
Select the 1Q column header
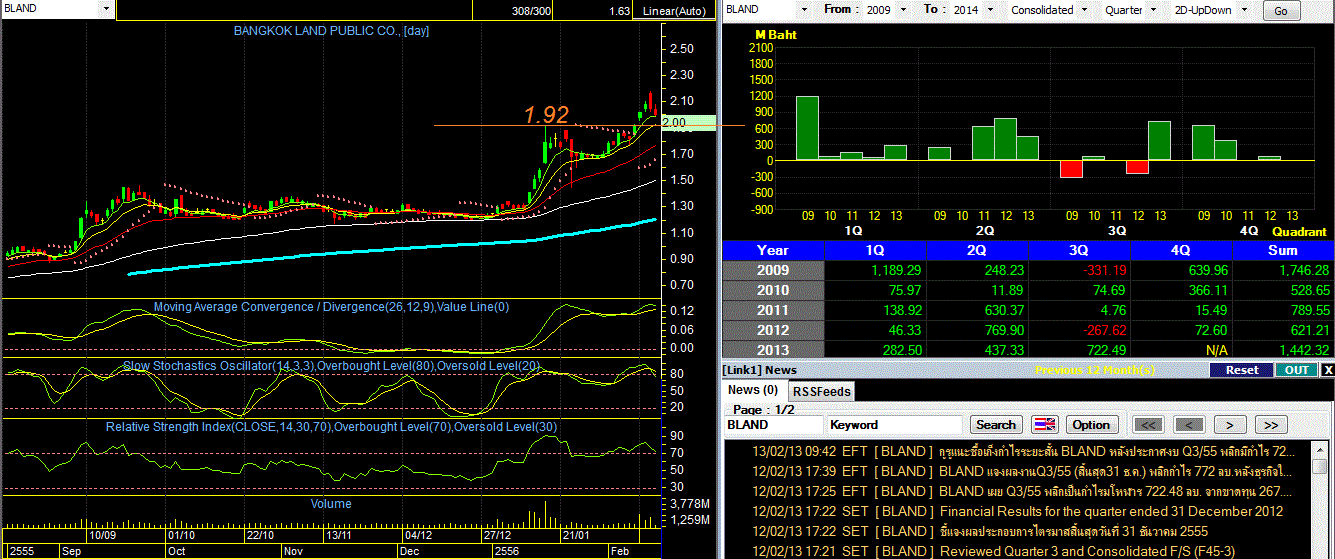point(874,250)
